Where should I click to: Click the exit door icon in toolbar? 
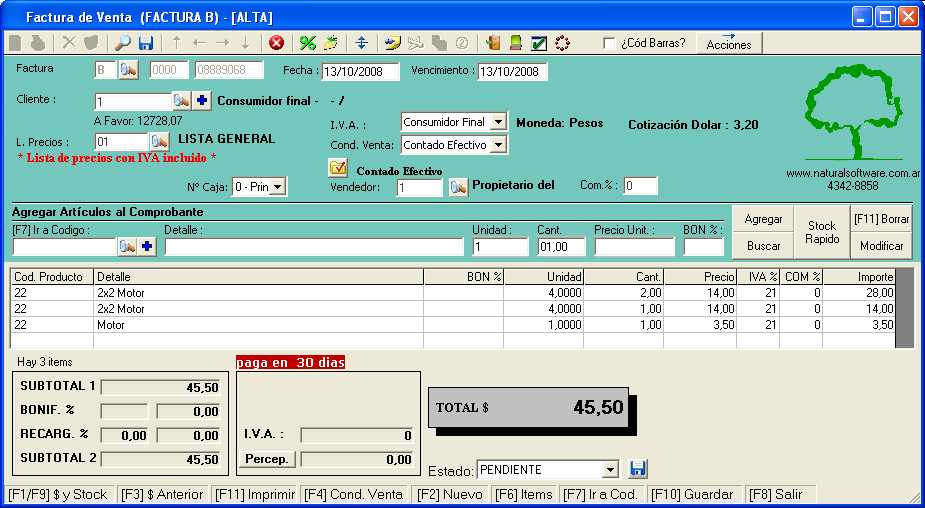(493, 42)
